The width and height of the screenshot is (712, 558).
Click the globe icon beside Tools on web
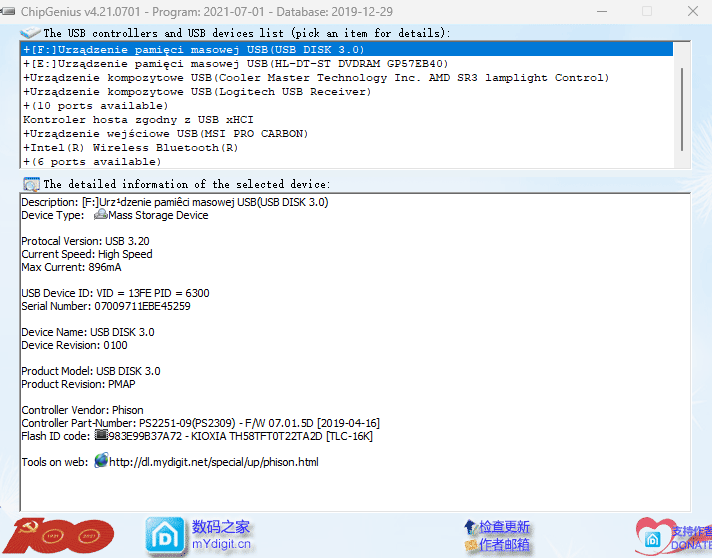pos(101,460)
